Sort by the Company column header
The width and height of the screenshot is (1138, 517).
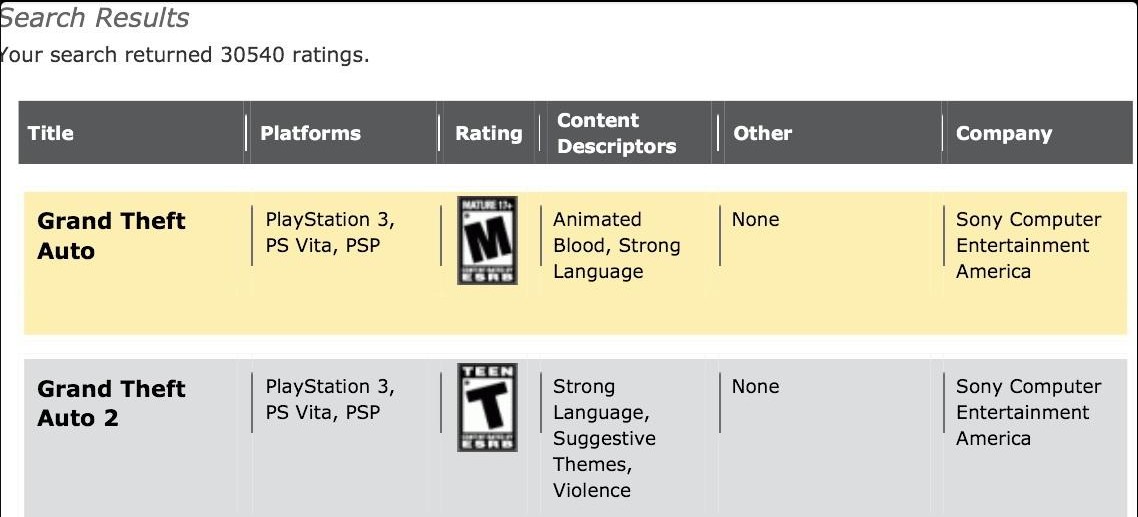[1003, 133]
